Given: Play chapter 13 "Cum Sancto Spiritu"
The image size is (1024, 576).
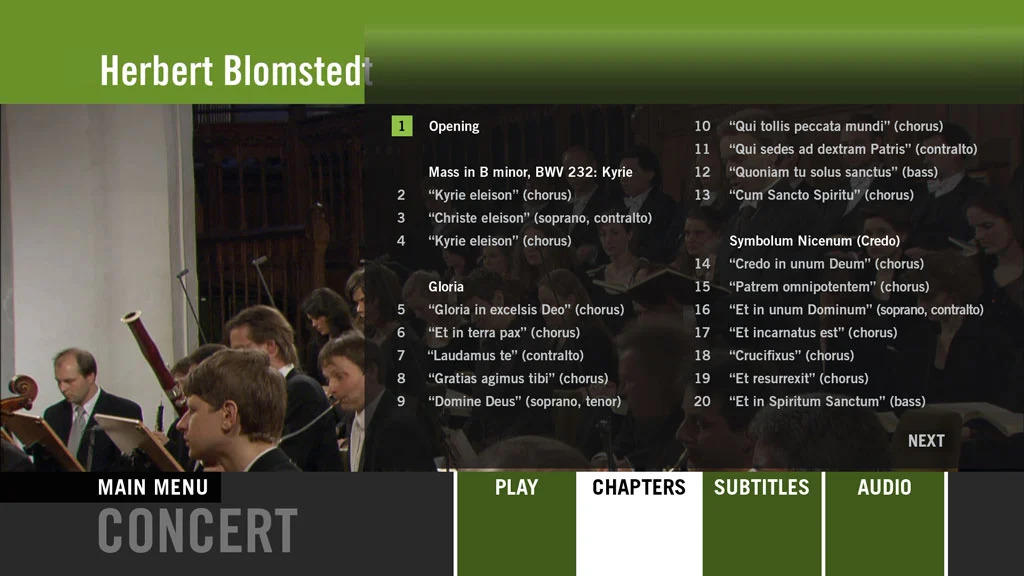Looking at the screenshot, I should [x=822, y=195].
